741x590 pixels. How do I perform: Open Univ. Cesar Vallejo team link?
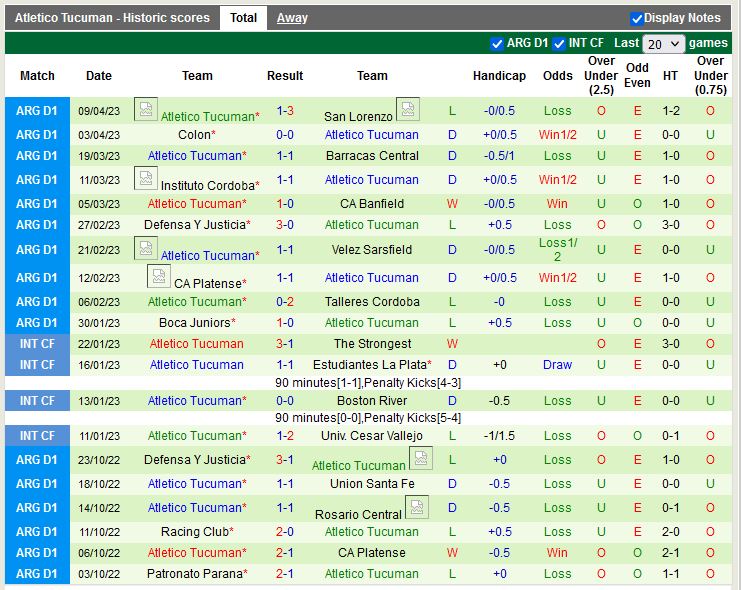372,436
